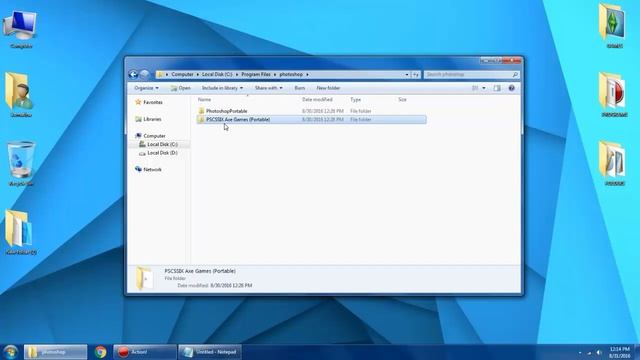
Task: Sort by the Name column header
Action: click(204, 100)
